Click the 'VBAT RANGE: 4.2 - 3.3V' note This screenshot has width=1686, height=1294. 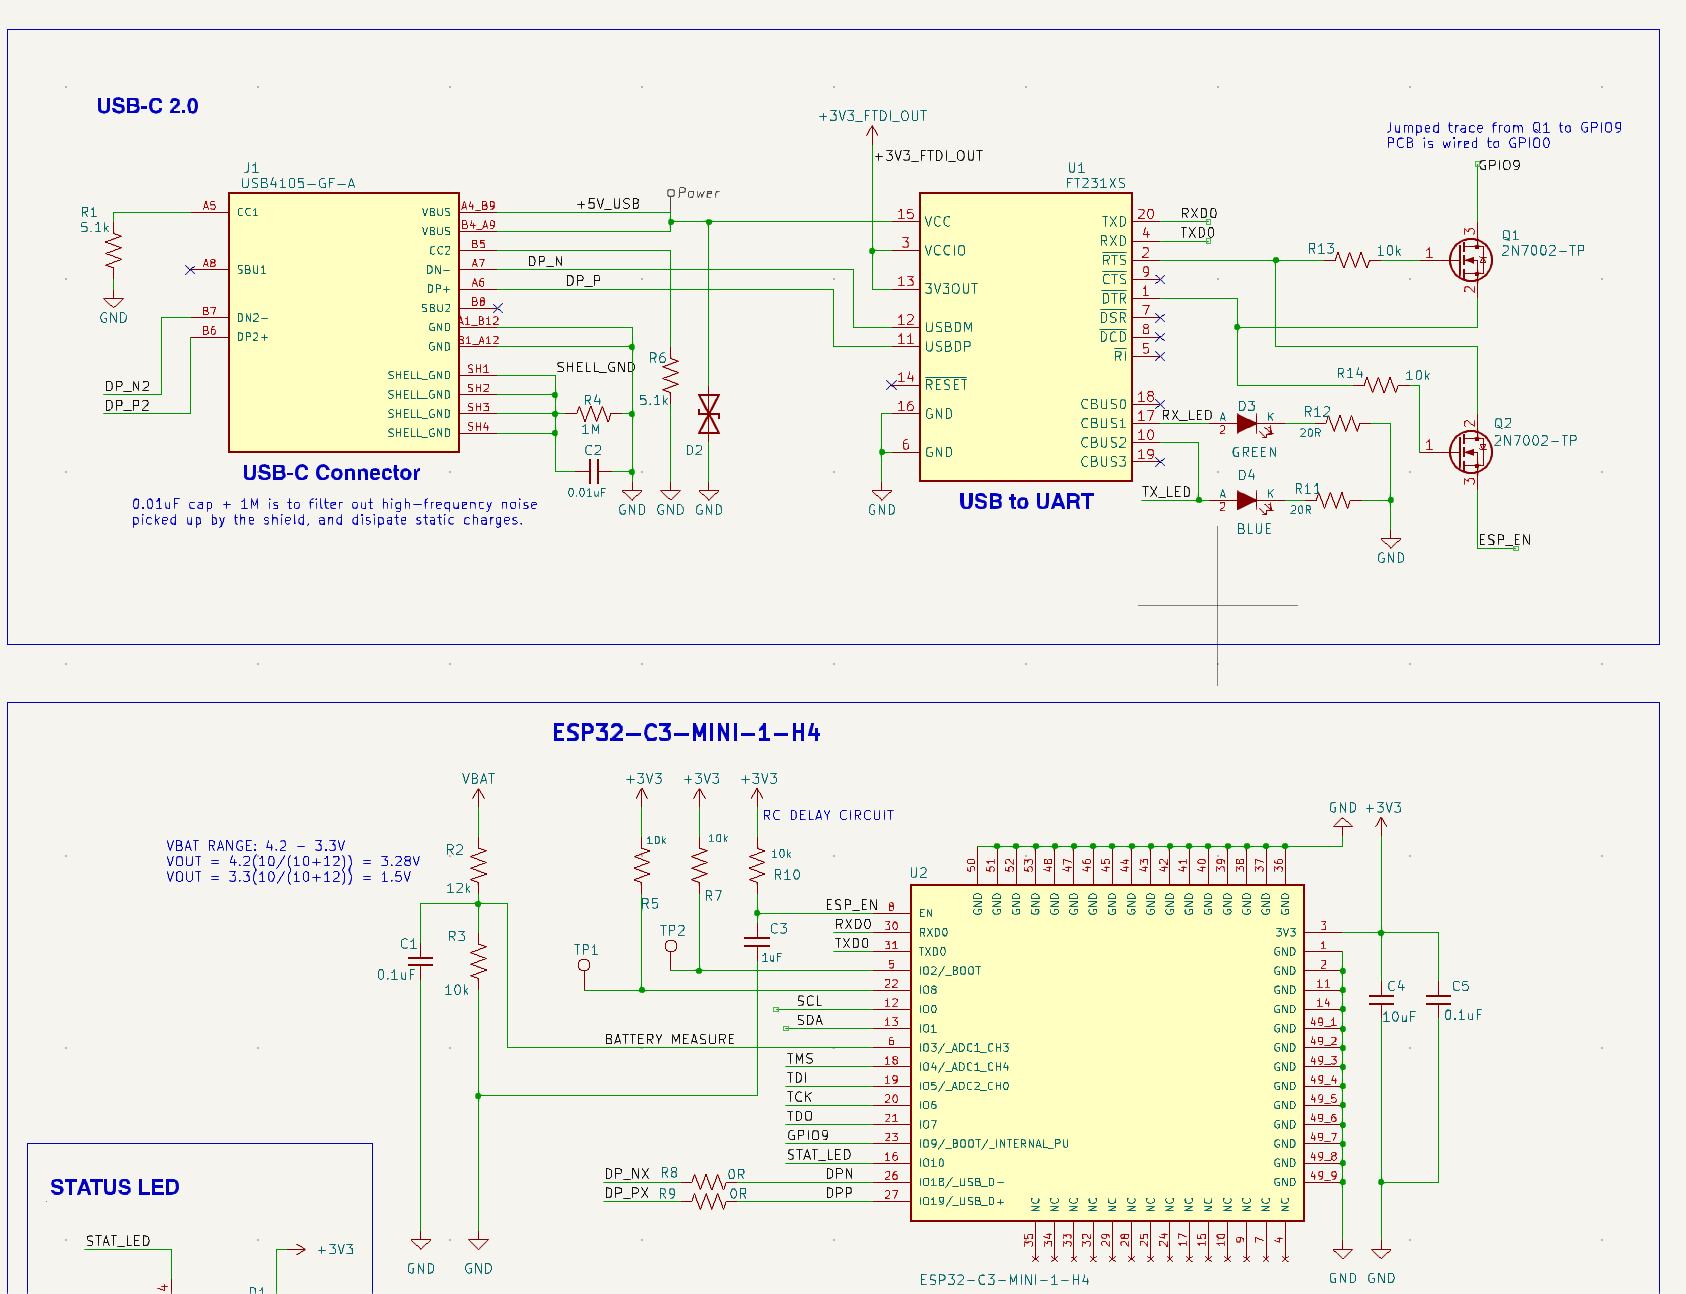pyautogui.click(x=256, y=846)
